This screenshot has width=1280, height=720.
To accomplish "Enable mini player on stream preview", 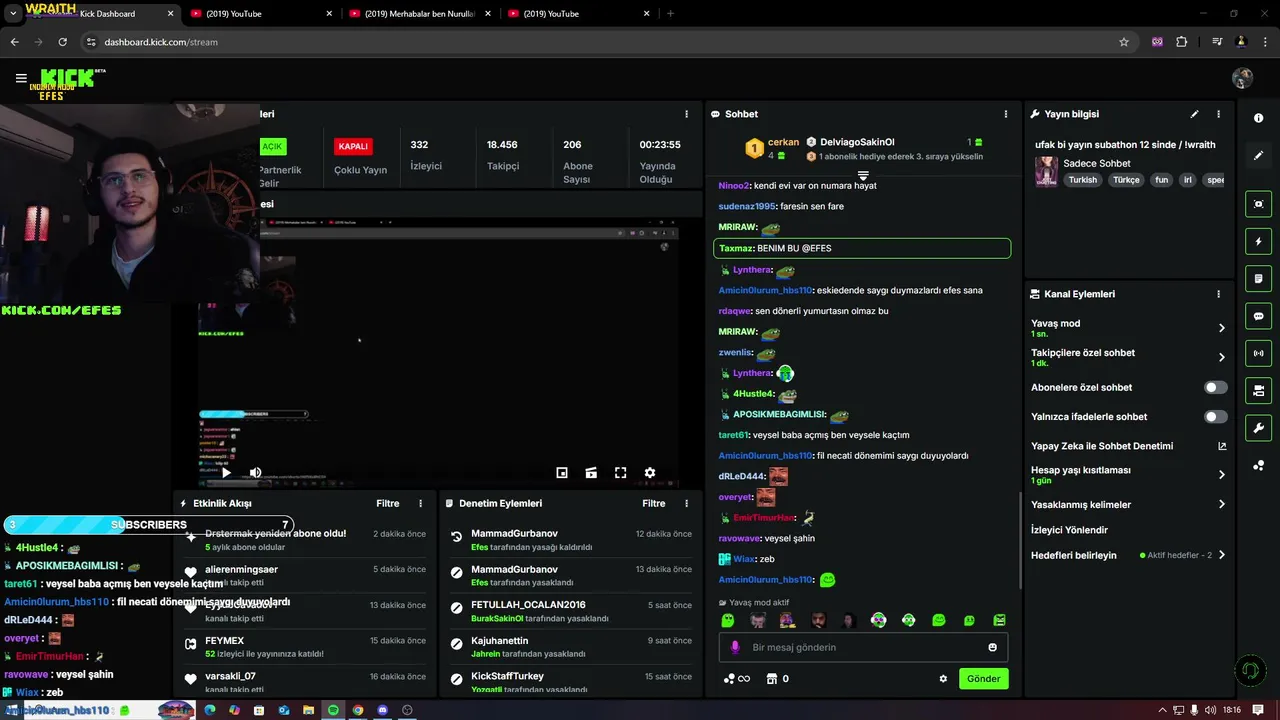I will (562, 473).
